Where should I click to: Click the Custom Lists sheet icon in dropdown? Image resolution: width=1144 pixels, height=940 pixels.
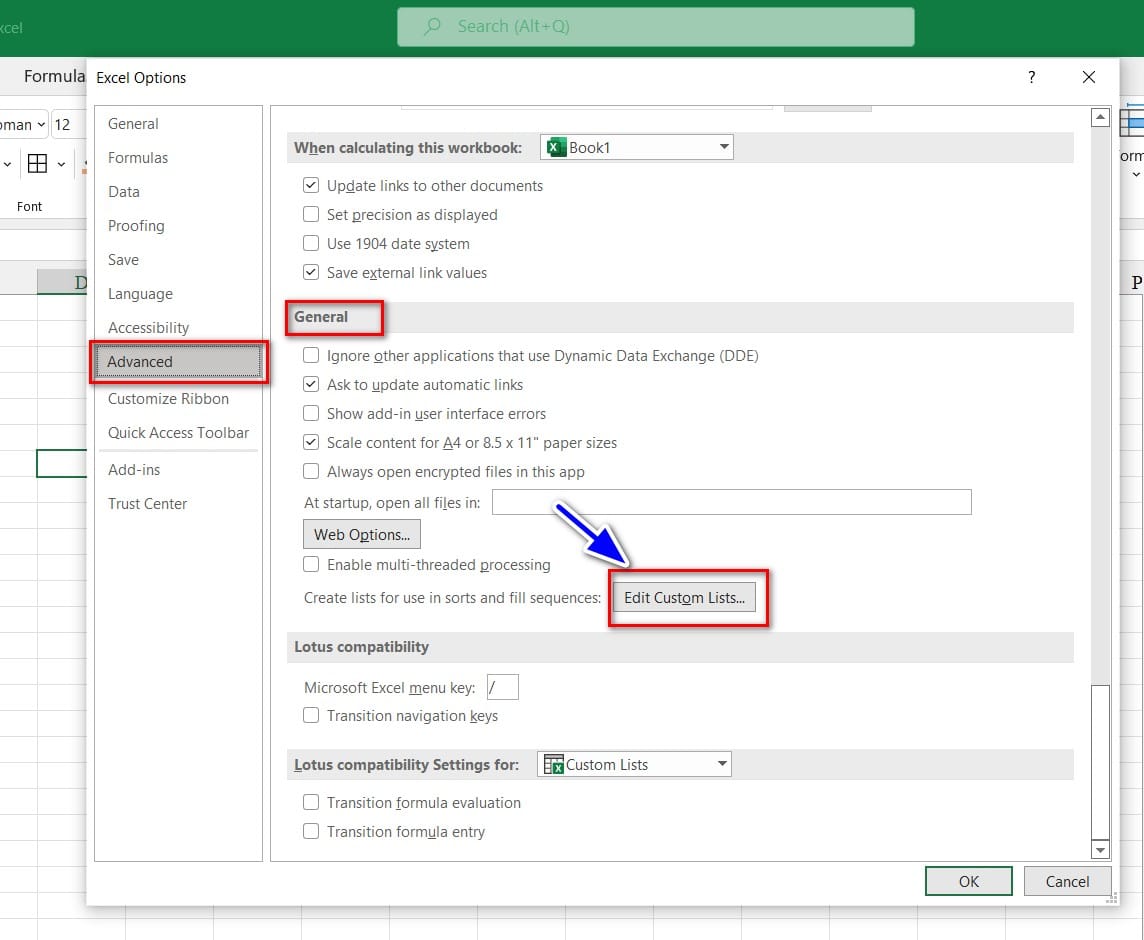pyautogui.click(x=554, y=764)
